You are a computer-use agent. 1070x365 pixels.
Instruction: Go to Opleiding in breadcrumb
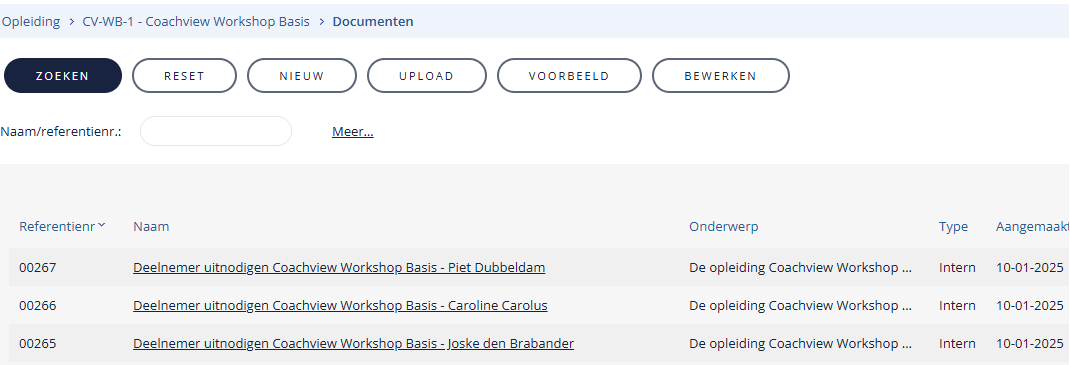click(x=31, y=21)
